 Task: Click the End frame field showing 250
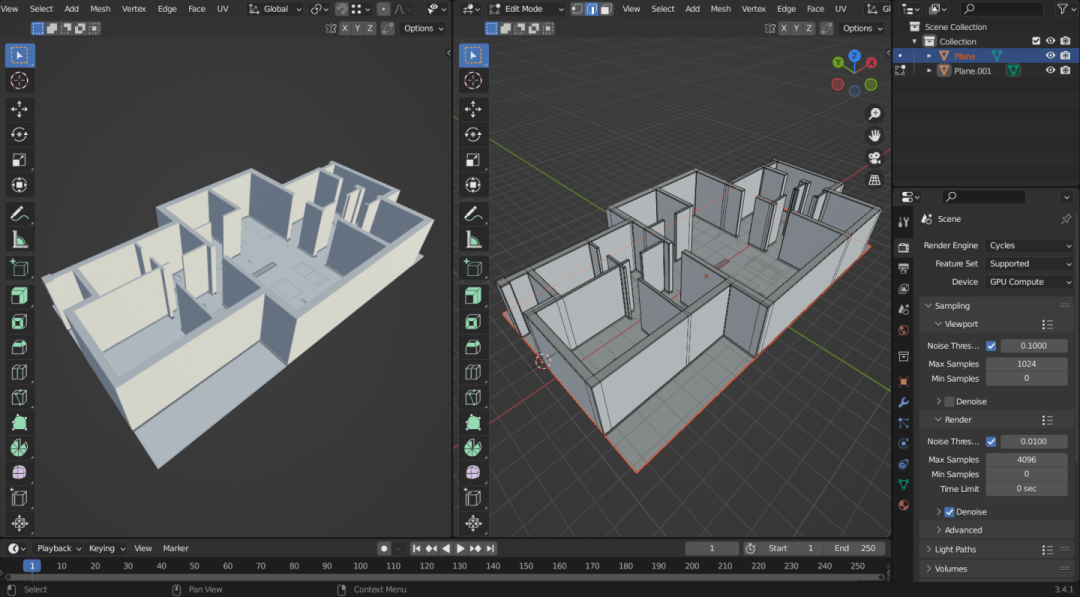854,548
